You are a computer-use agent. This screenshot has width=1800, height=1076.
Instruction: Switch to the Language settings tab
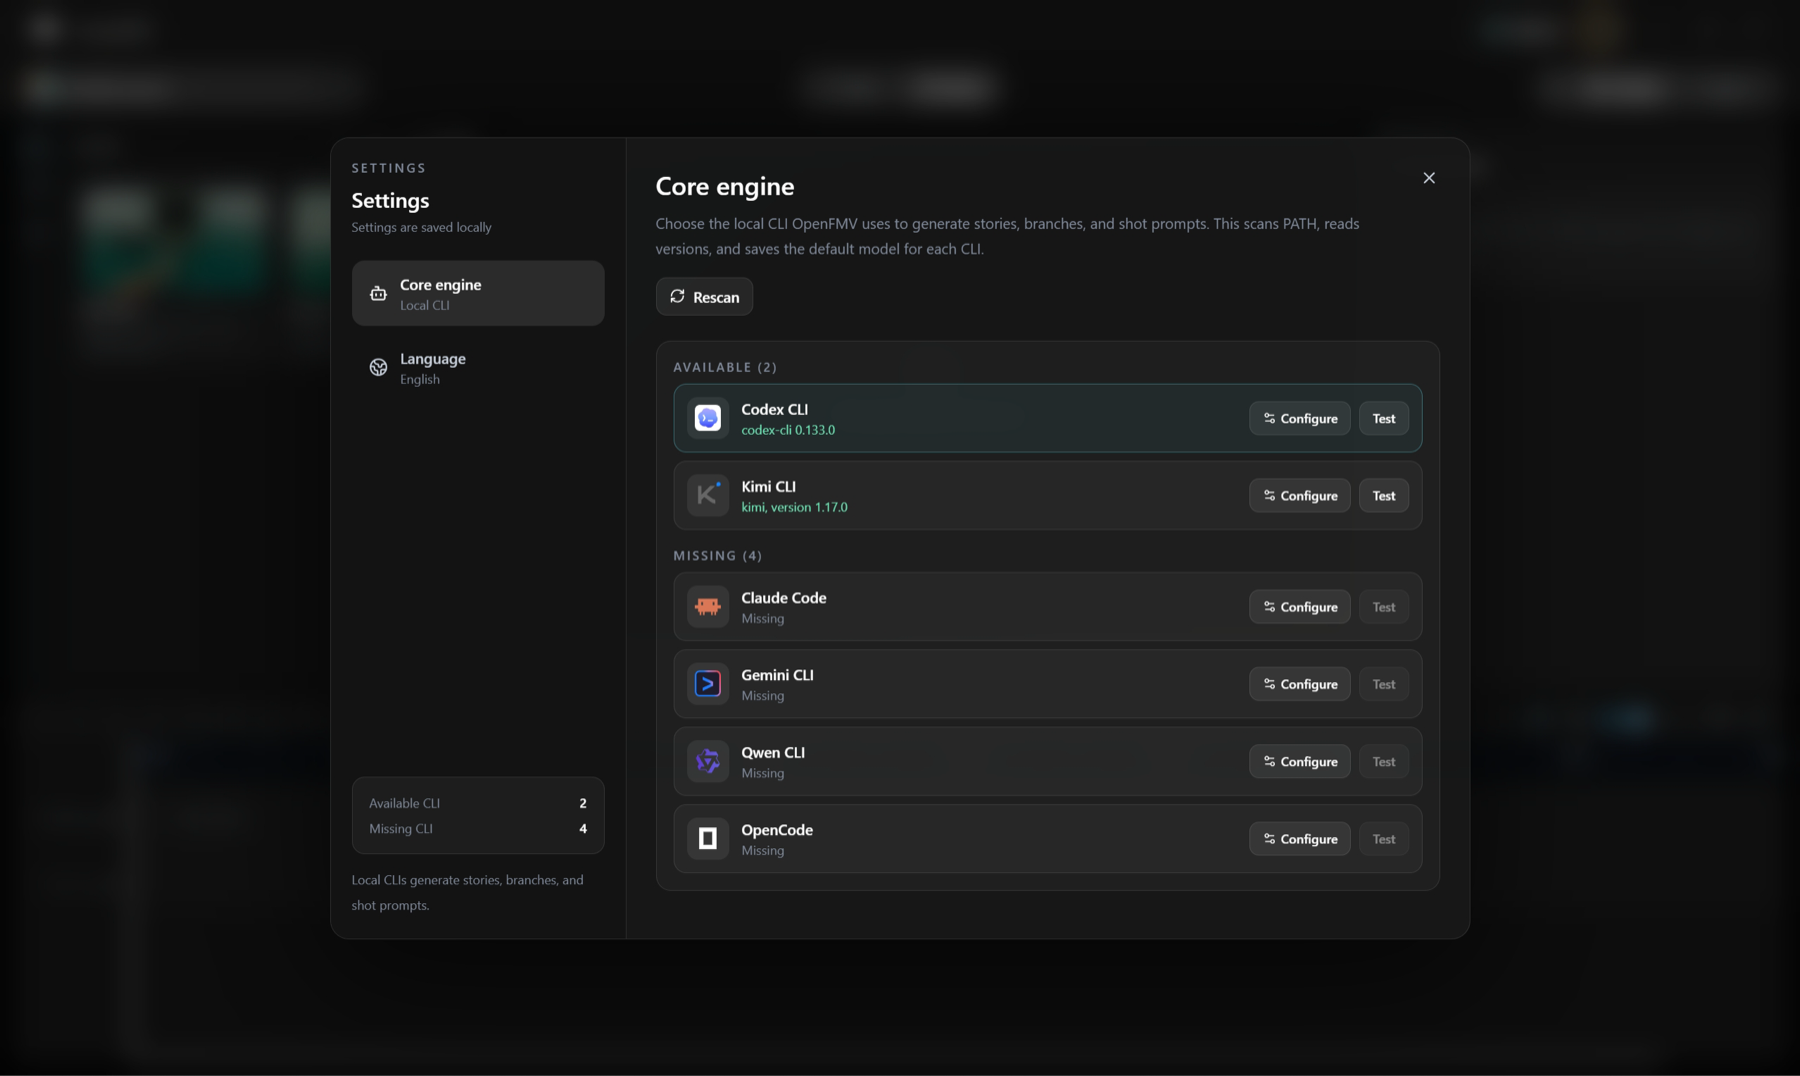[478, 367]
